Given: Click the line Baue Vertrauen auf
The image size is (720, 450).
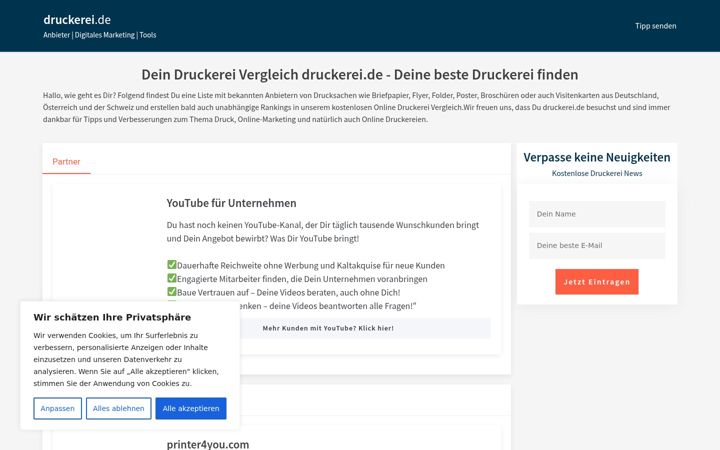Looking at the screenshot, I should (288, 292).
